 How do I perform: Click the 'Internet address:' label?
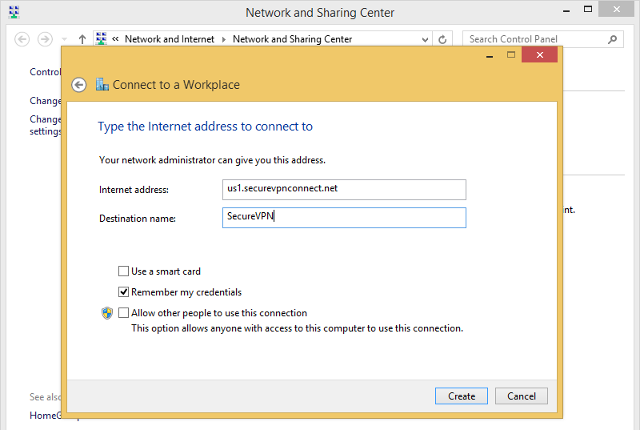pyautogui.click(x=134, y=190)
